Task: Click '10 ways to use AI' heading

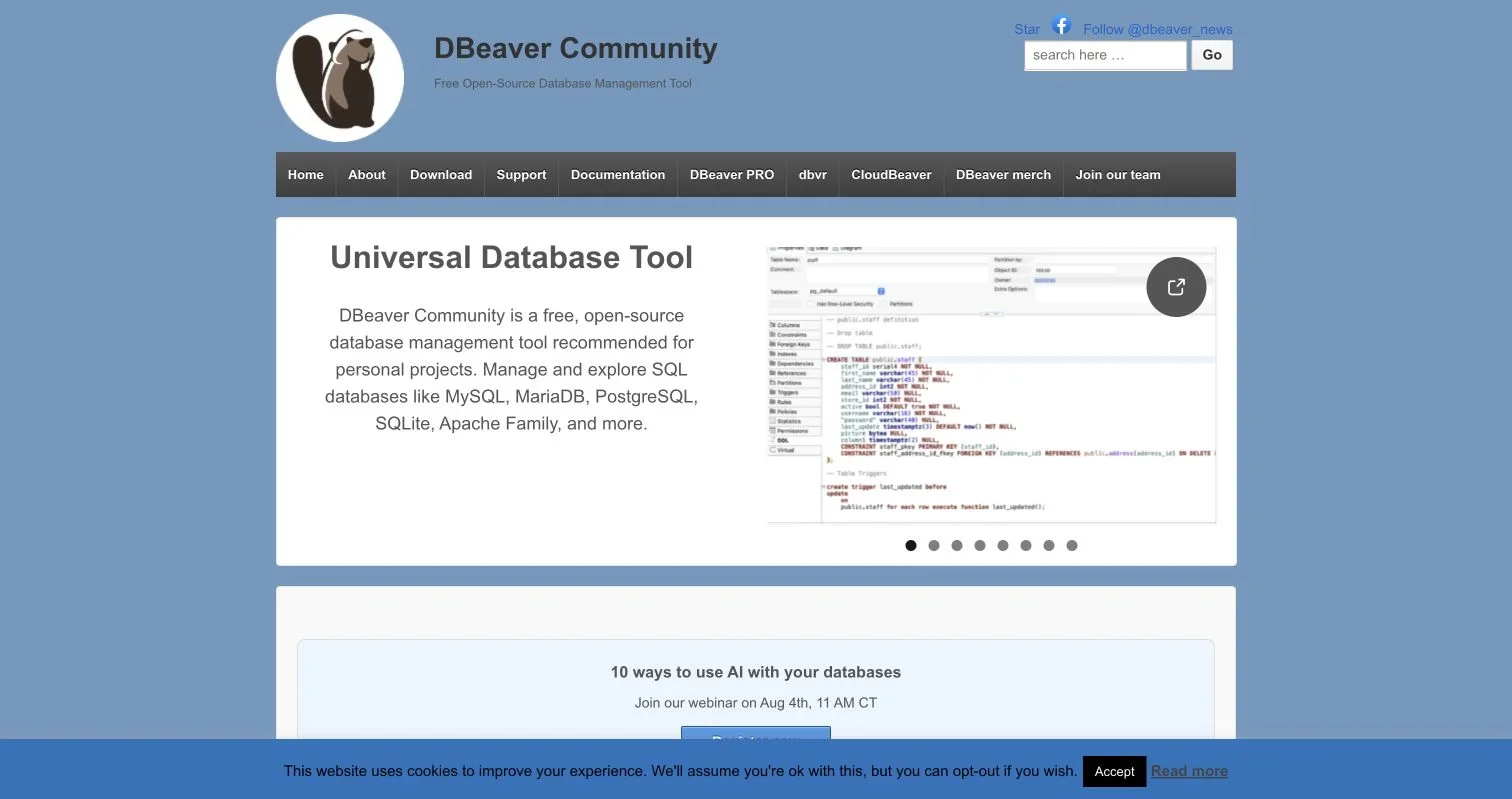Action: 756,672
